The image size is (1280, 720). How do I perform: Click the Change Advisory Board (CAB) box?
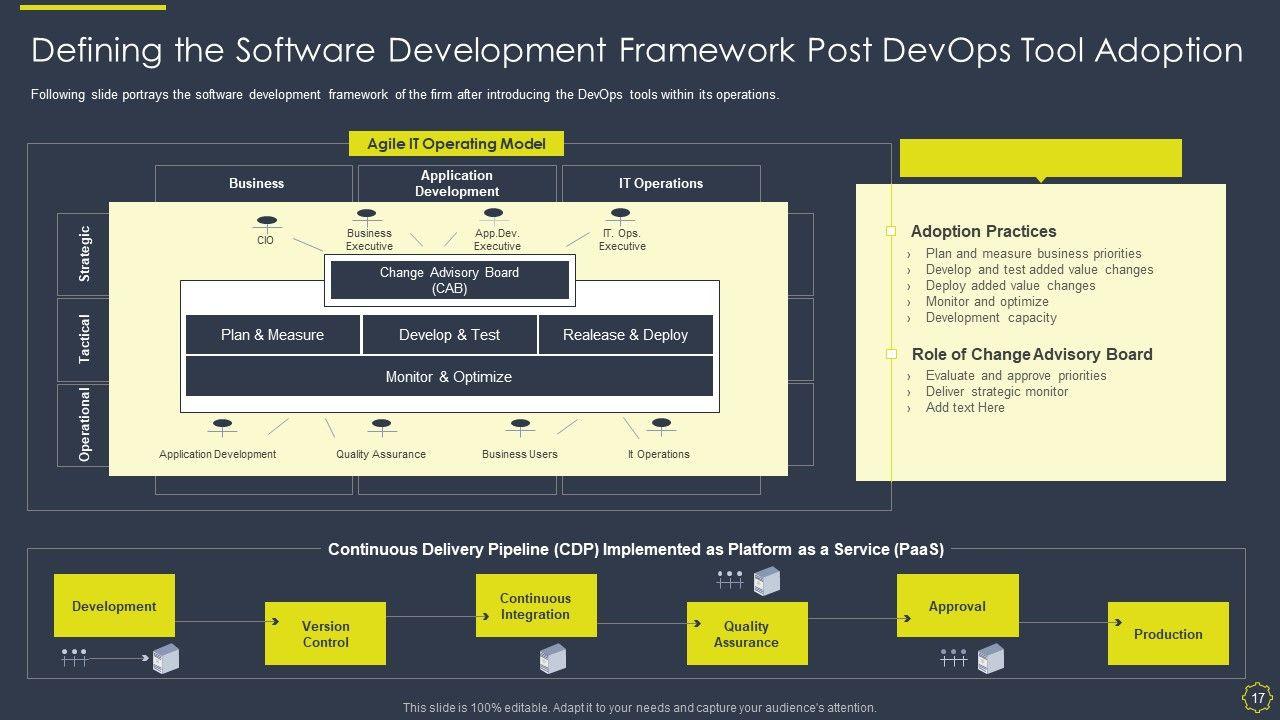[449, 280]
